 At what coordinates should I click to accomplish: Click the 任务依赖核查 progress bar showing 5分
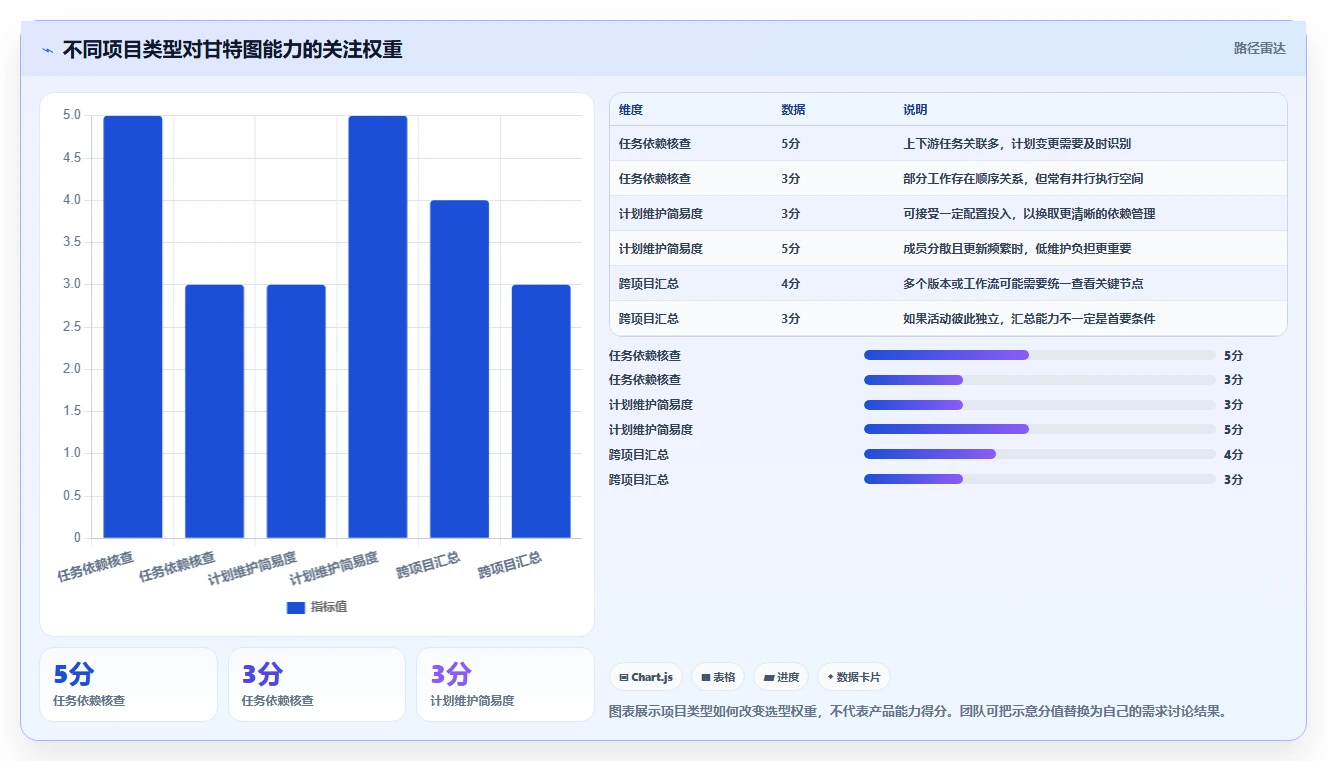coord(1040,355)
